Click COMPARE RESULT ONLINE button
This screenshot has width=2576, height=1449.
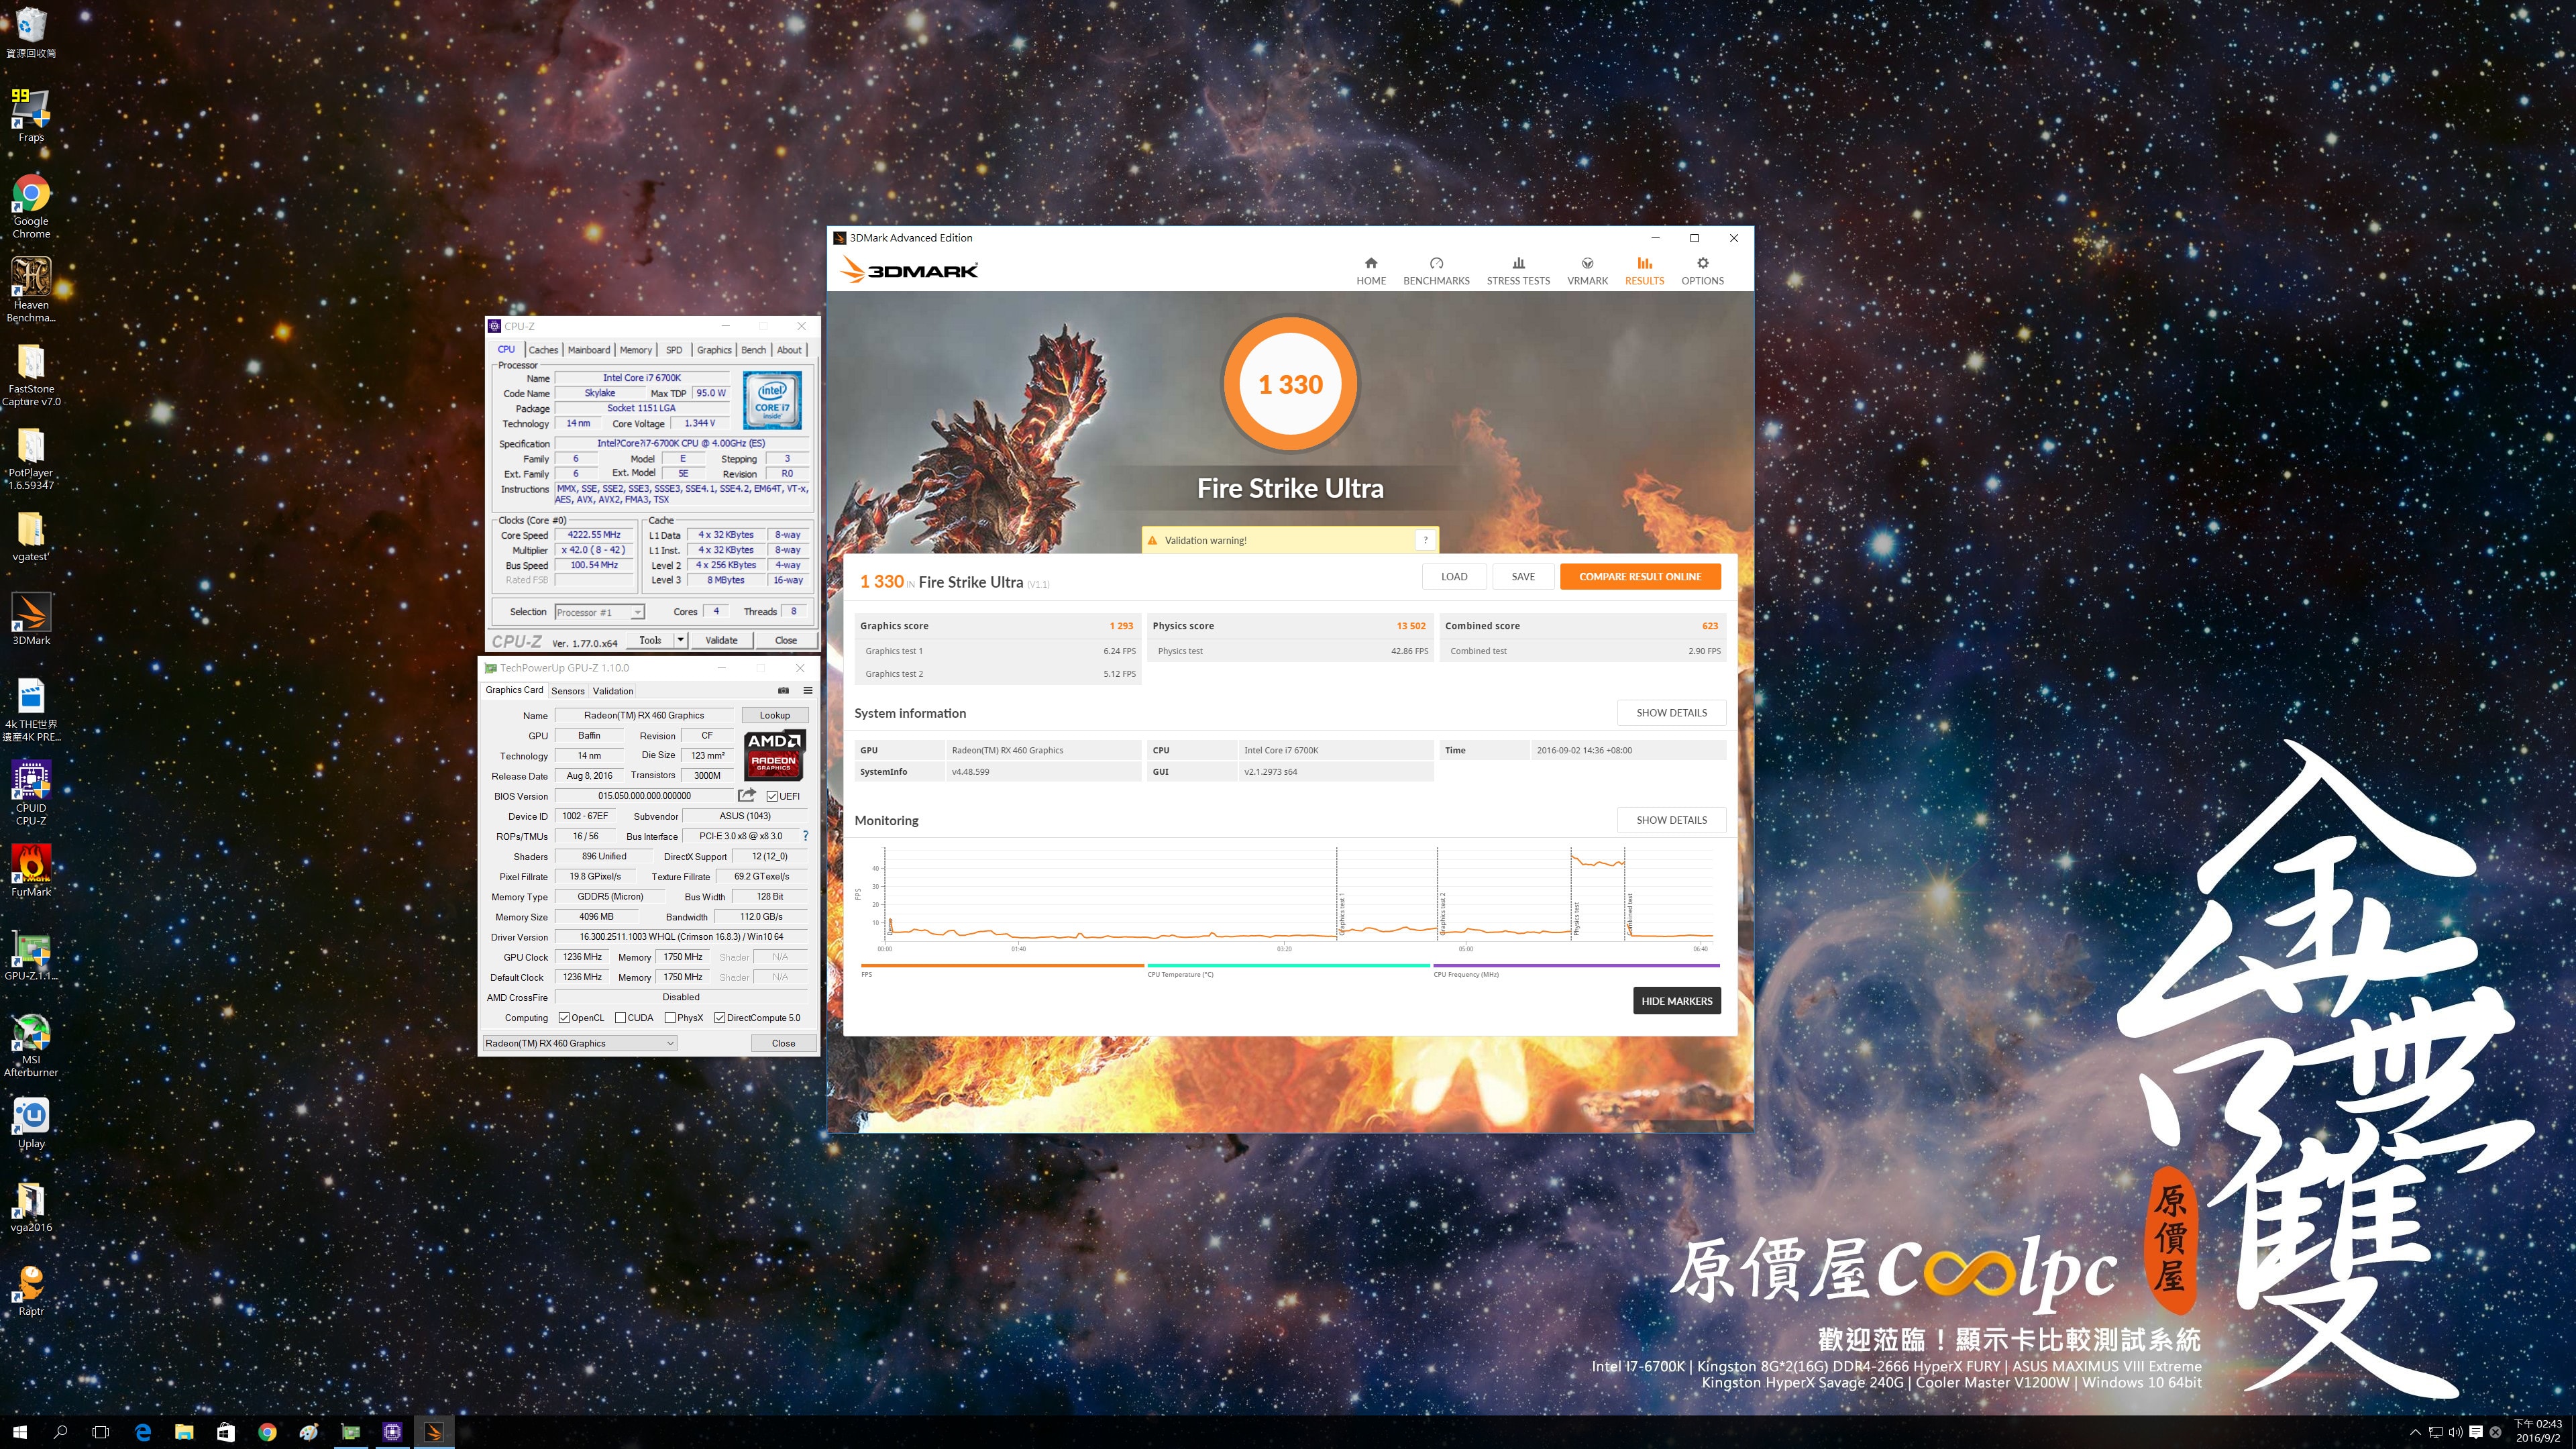pos(1640,576)
